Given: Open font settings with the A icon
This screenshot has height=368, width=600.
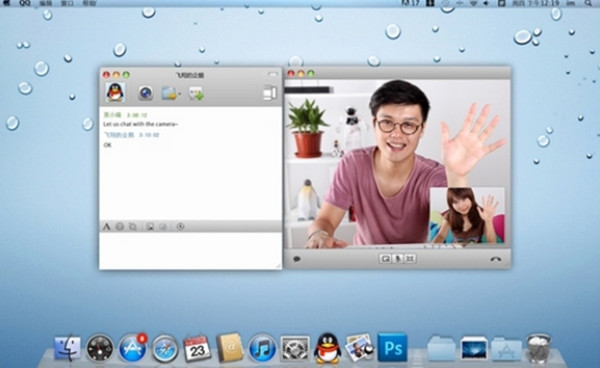Looking at the screenshot, I should pyautogui.click(x=106, y=226).
